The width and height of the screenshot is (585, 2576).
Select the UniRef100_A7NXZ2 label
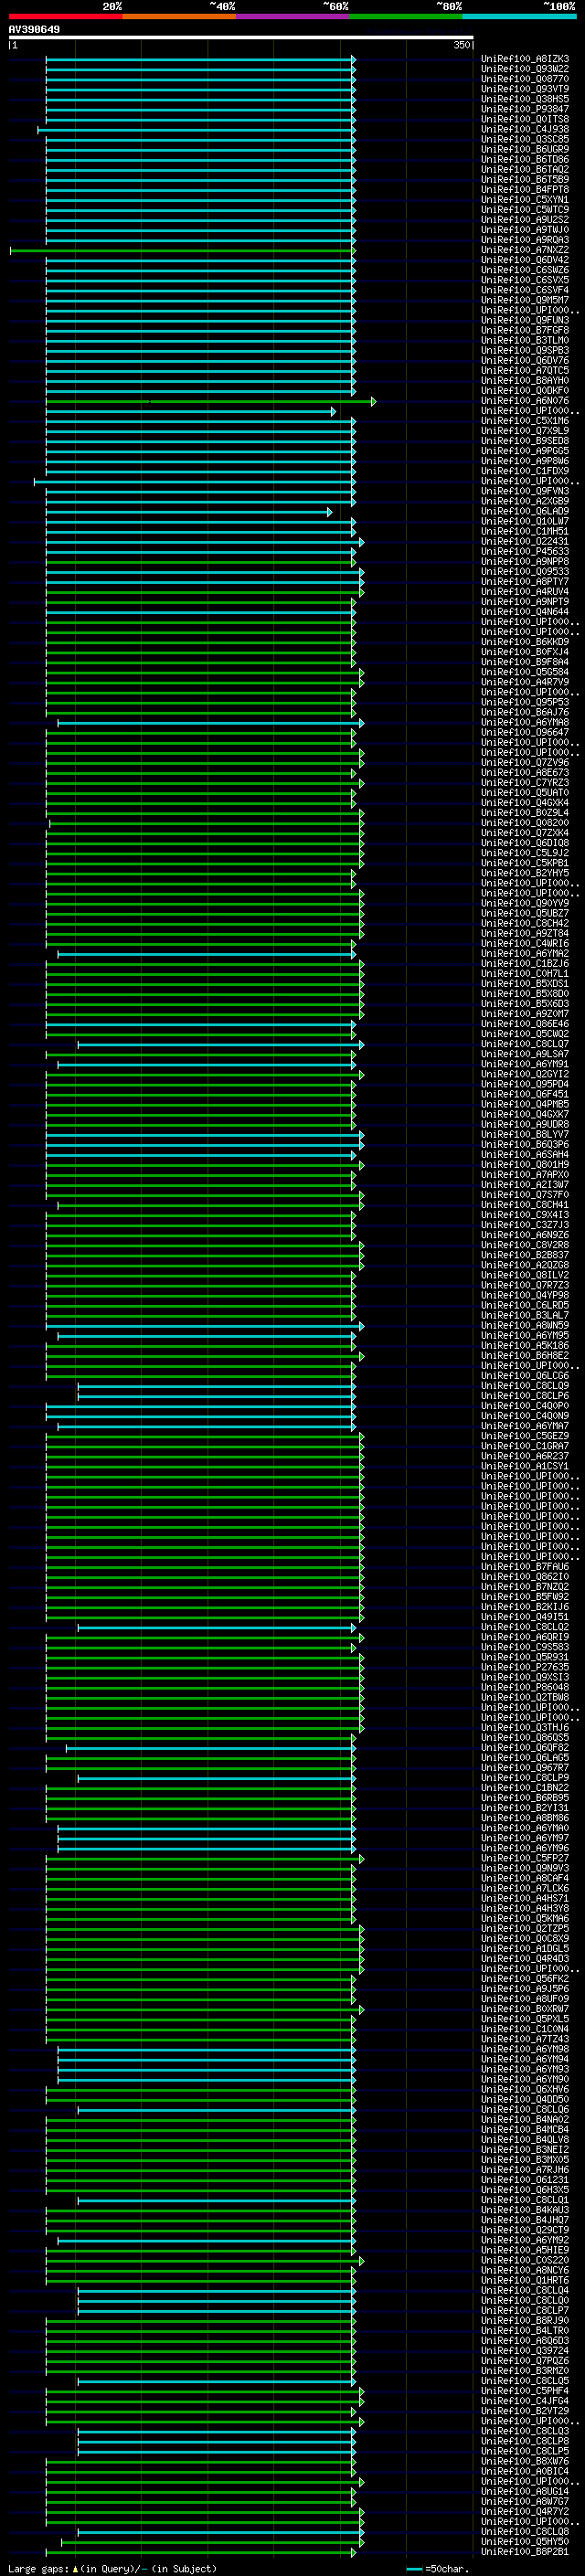(525, 250)
